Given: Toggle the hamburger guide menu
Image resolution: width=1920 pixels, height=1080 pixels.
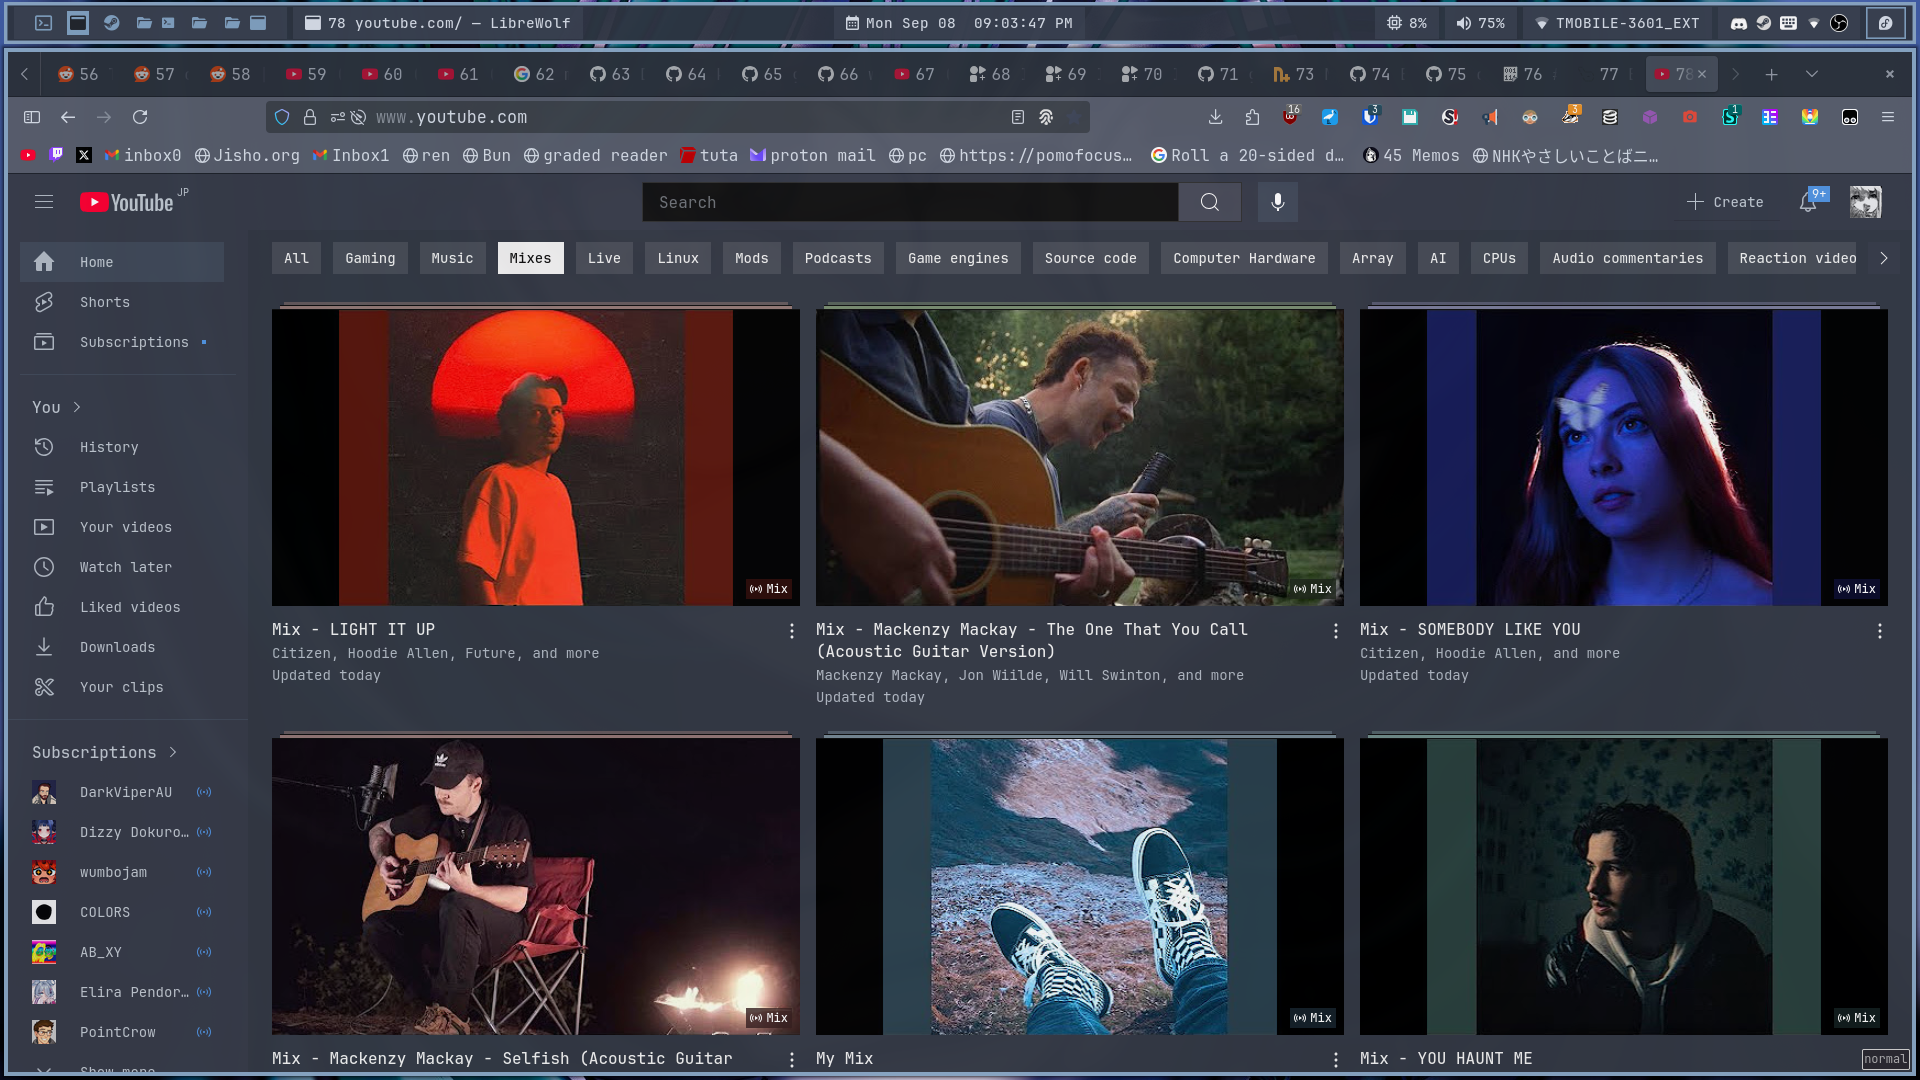Looking at the screenshot, I should pyautogui.click(x=44, y=202).
